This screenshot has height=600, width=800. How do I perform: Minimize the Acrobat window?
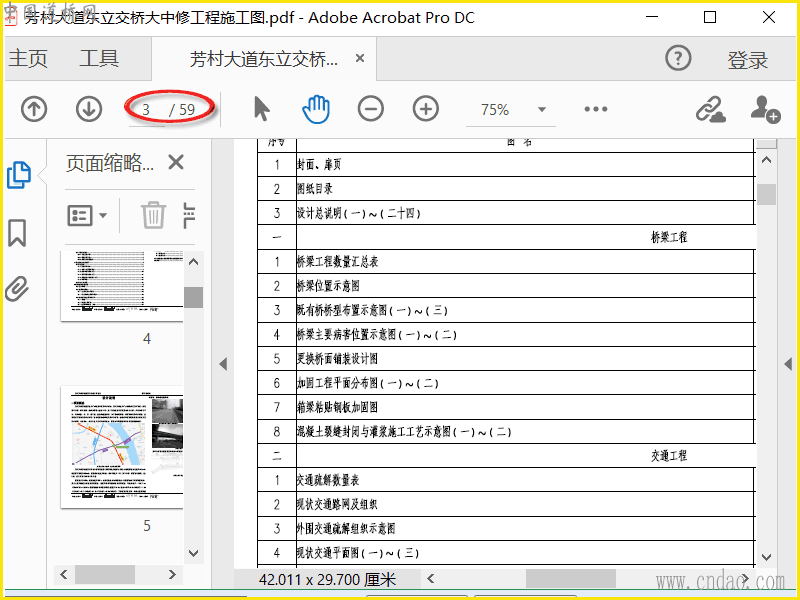click(652, 17)
